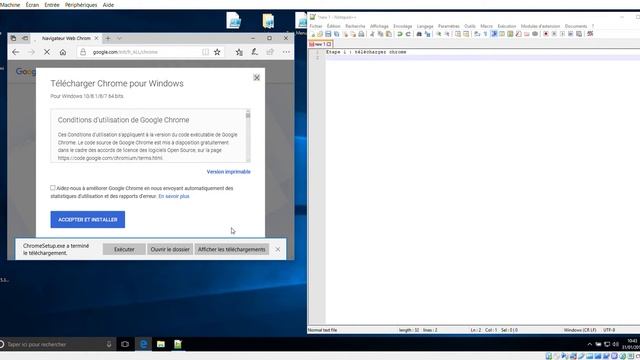This screenshot has width=640, height=360.
Task: Add page to favorites star icon
Action: coord(217,52)
